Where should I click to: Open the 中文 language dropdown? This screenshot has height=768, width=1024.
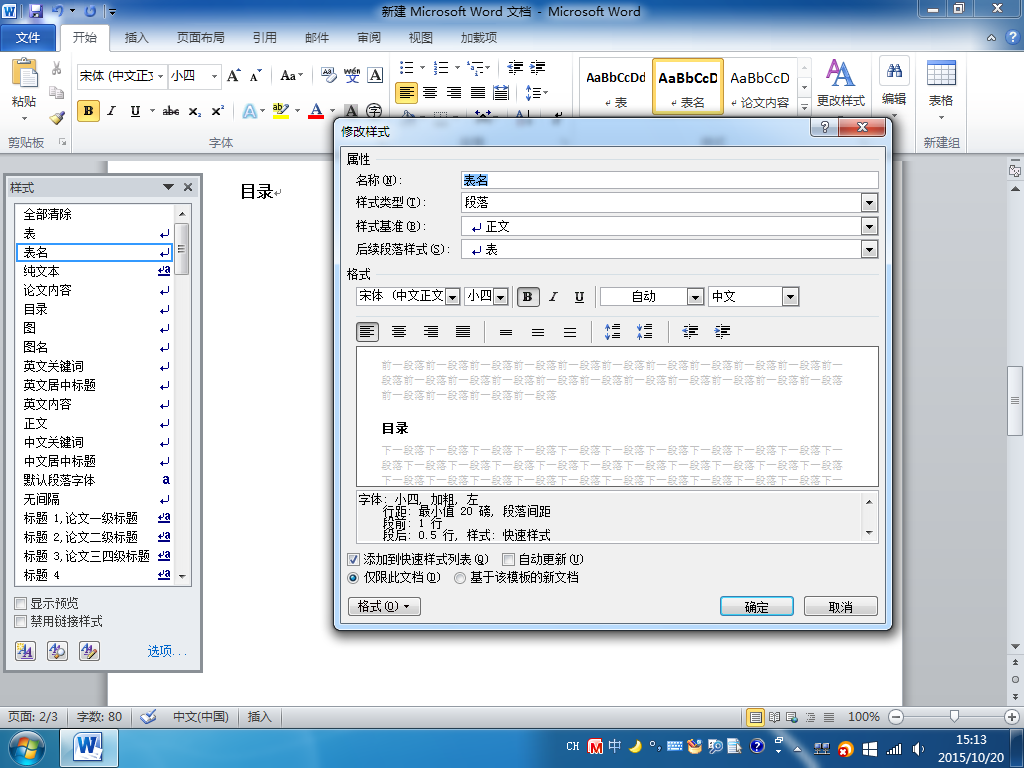coord(790,297)
